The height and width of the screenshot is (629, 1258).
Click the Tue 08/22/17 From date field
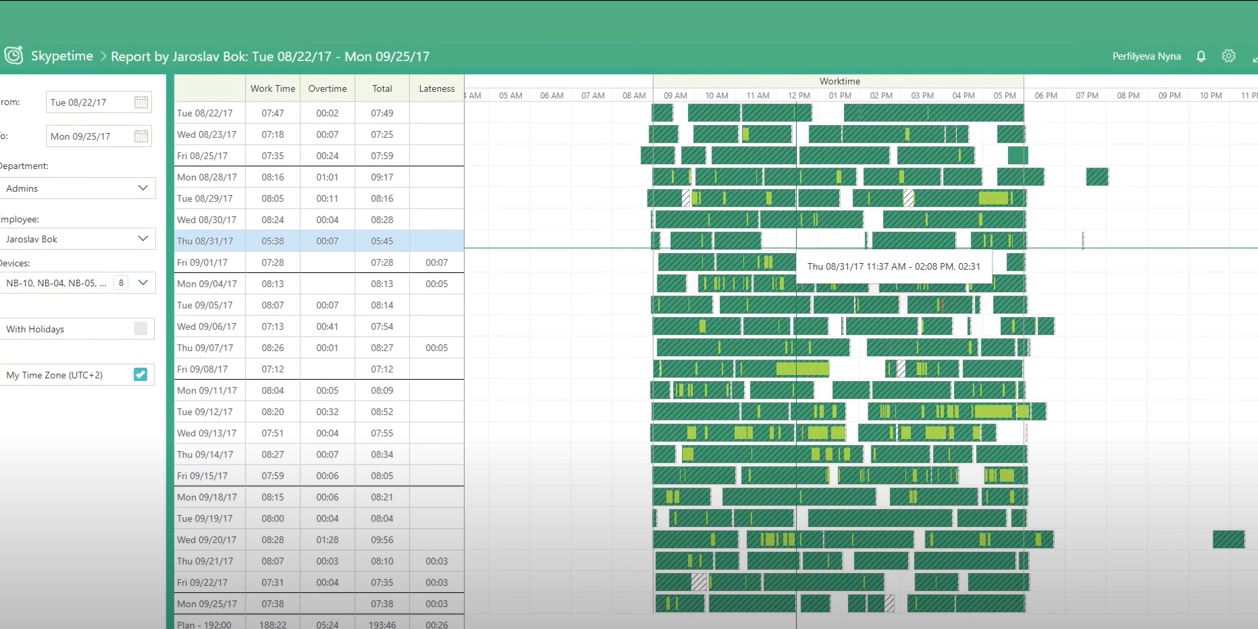[x=80, y=101]
